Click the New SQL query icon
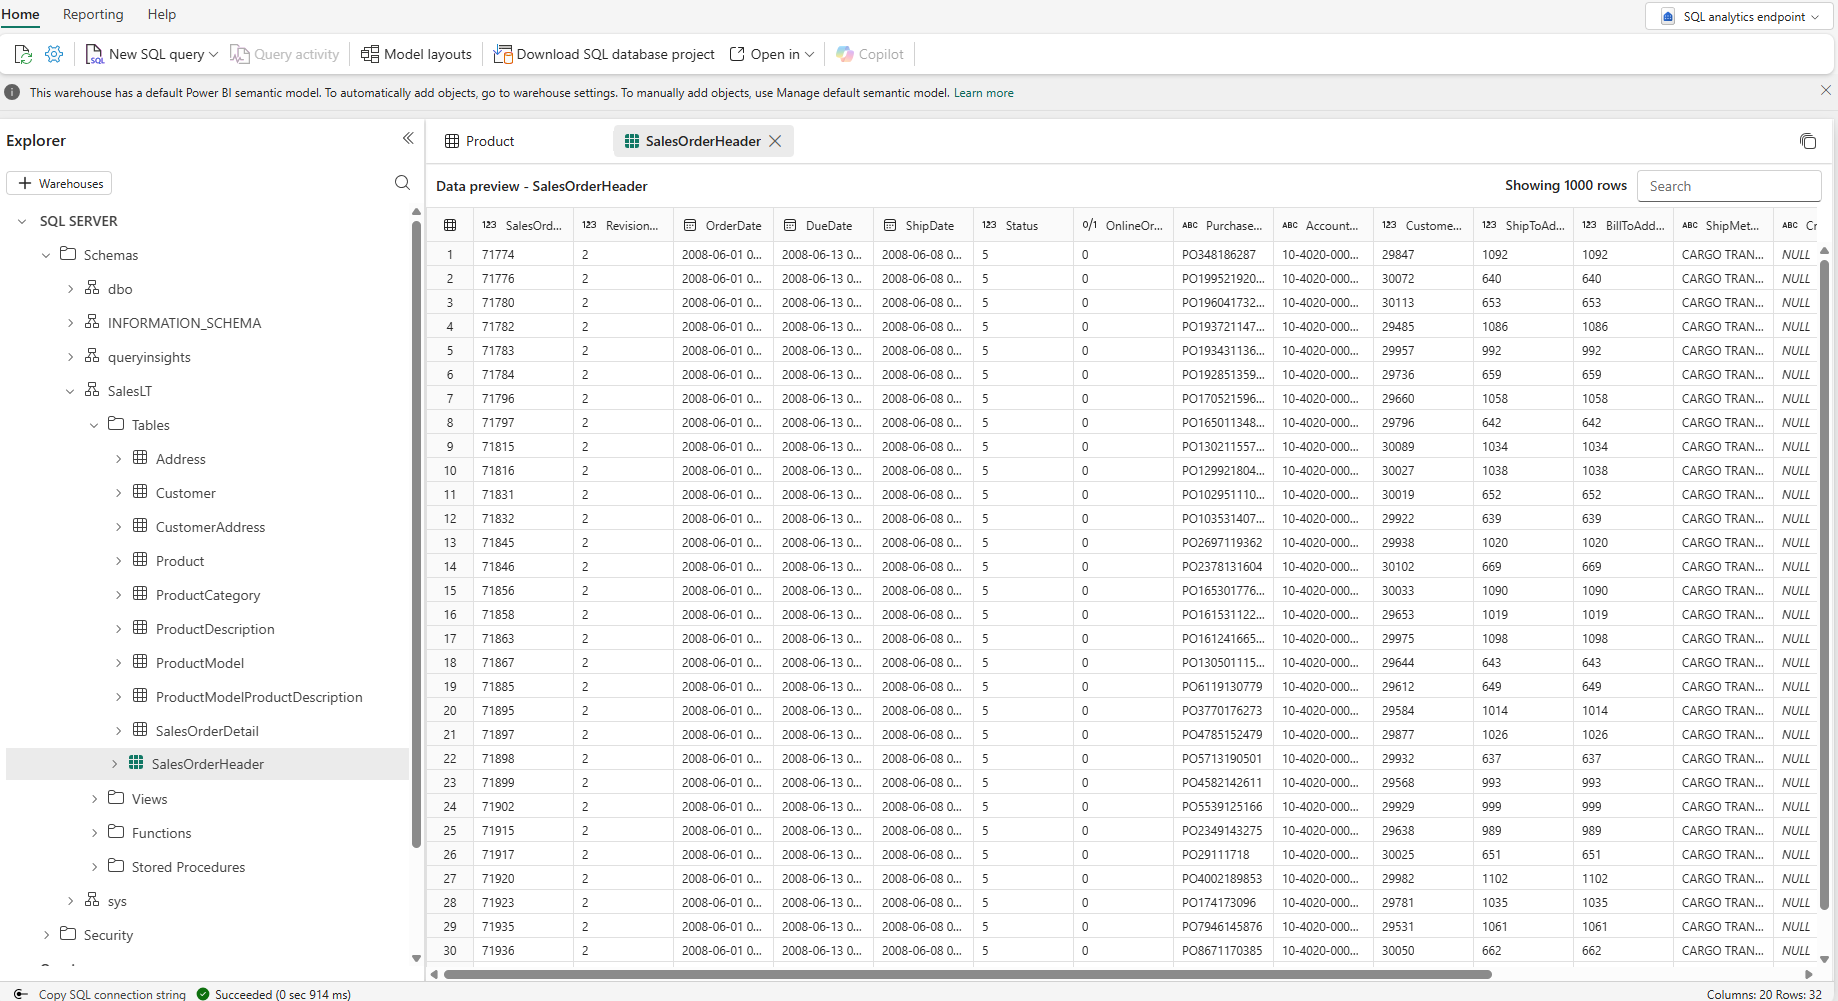The width and height of the screenshot is (1838, 1001). pos(94,54)
